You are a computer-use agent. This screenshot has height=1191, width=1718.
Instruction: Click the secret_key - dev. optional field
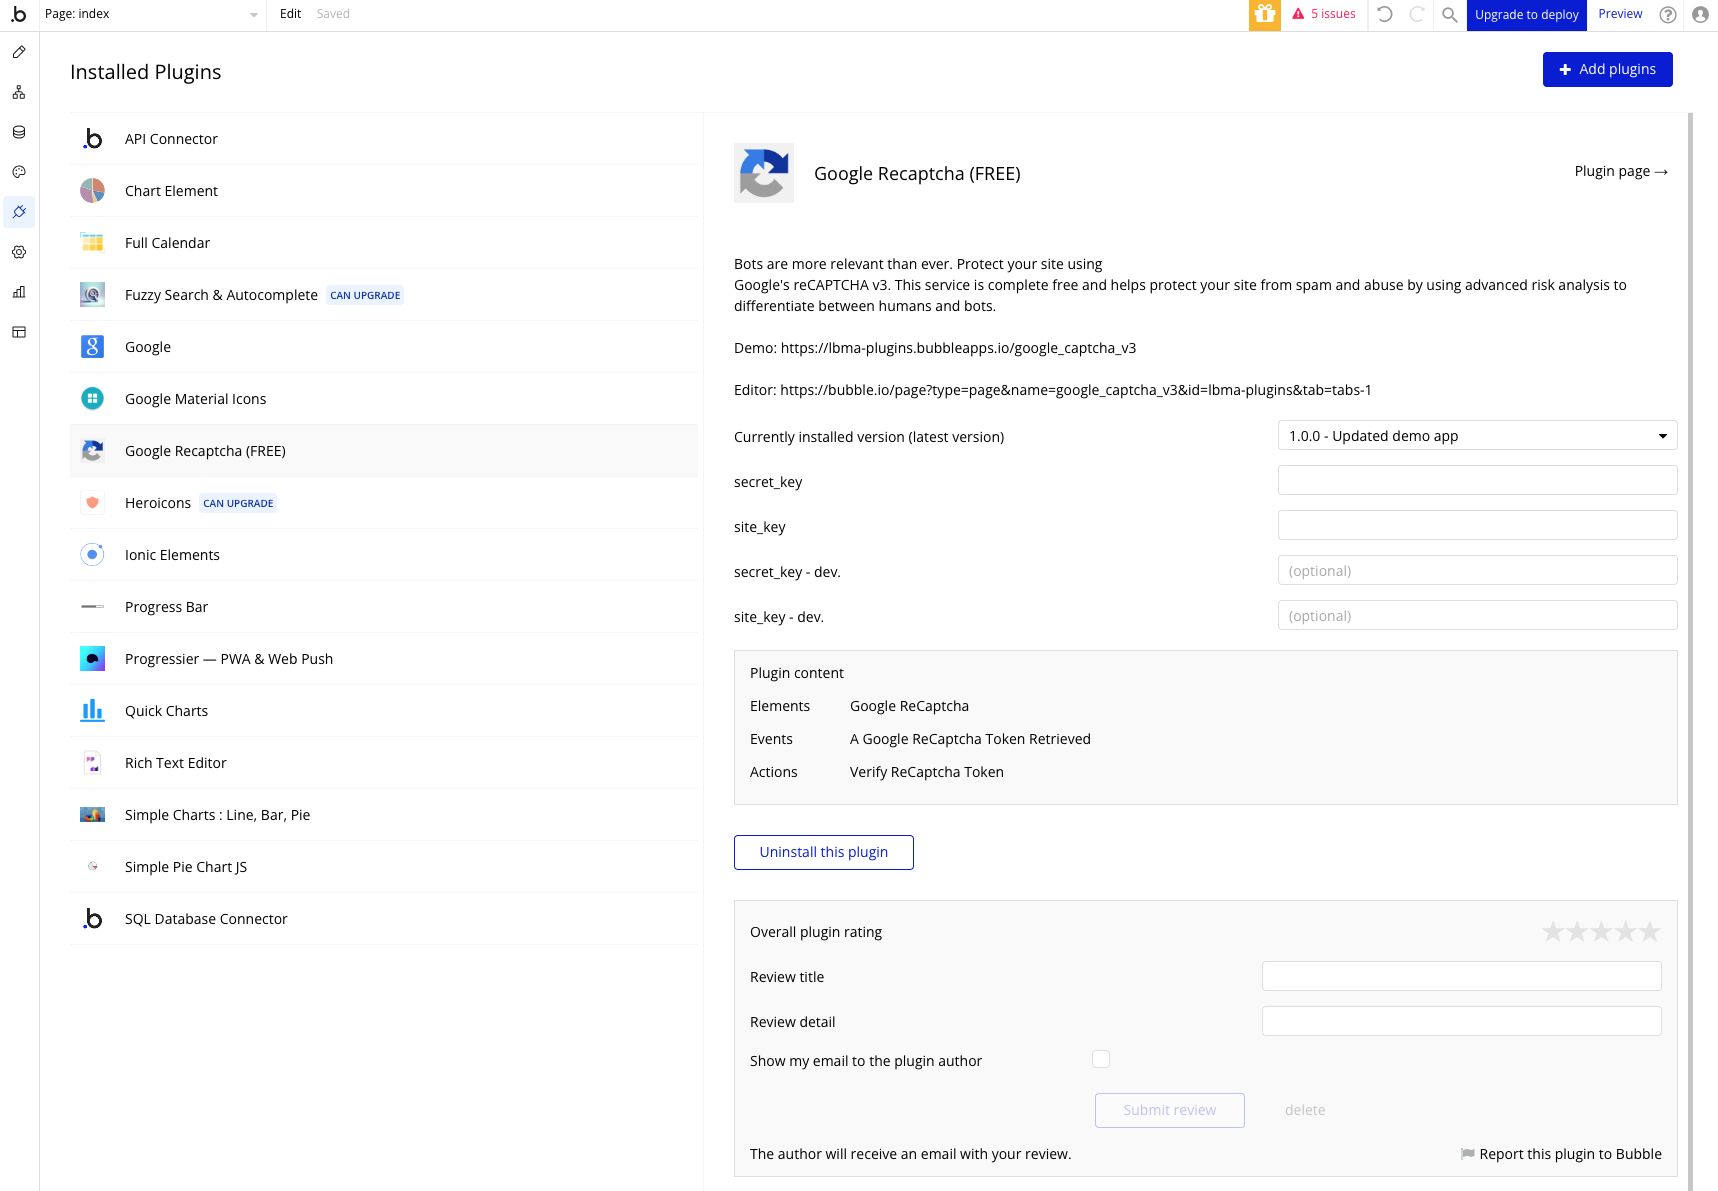[x=1477, y=571]
